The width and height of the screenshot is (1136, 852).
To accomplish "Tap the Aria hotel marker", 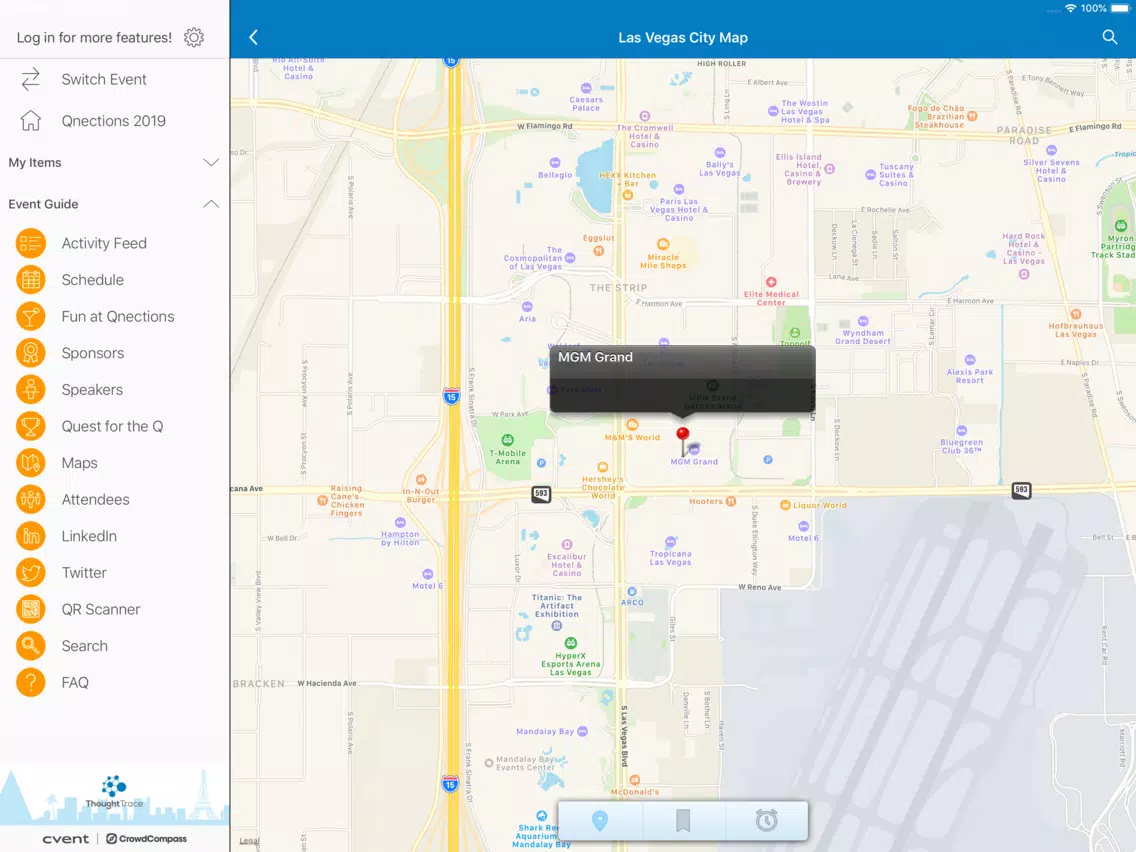I will (527, 306).
